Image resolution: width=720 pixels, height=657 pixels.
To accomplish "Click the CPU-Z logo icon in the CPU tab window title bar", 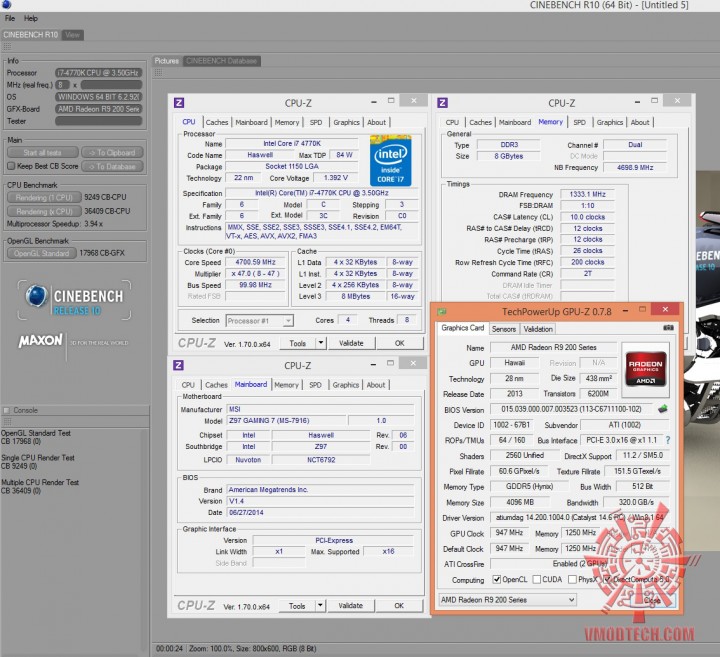I will [179, 103].
